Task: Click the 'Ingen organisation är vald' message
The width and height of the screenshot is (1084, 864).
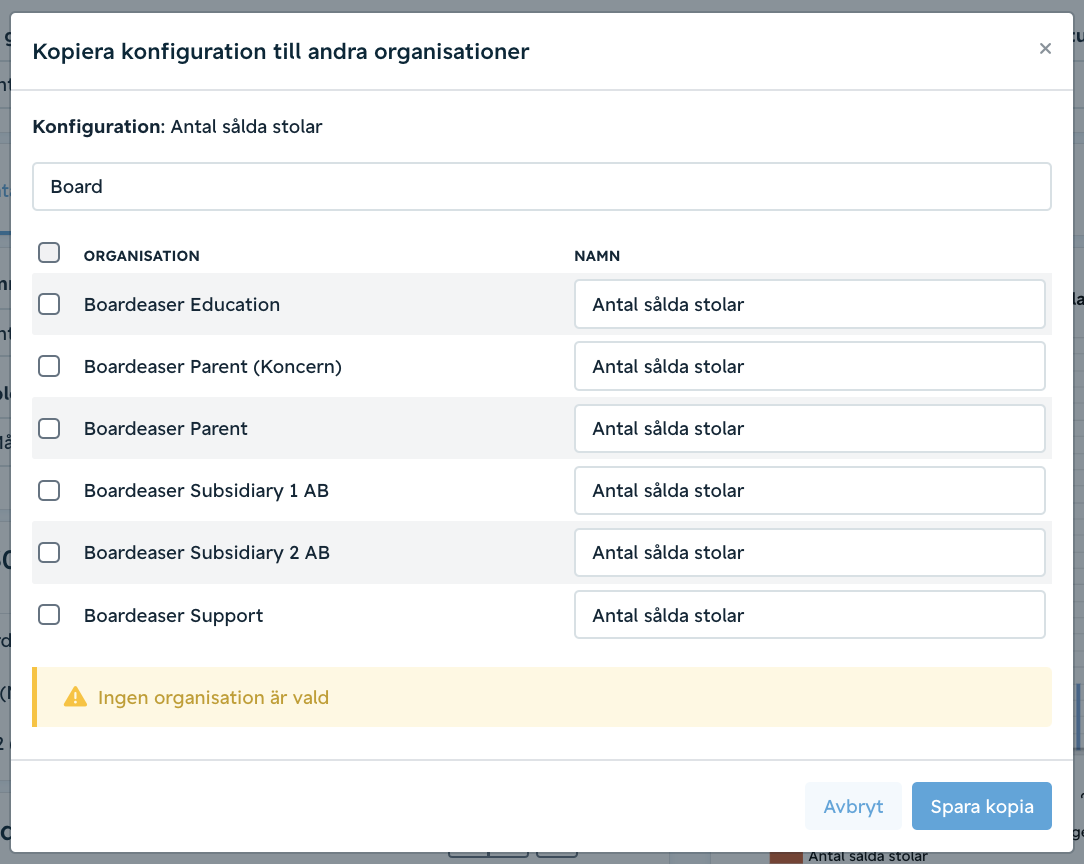Action: (x=213, y=697)
